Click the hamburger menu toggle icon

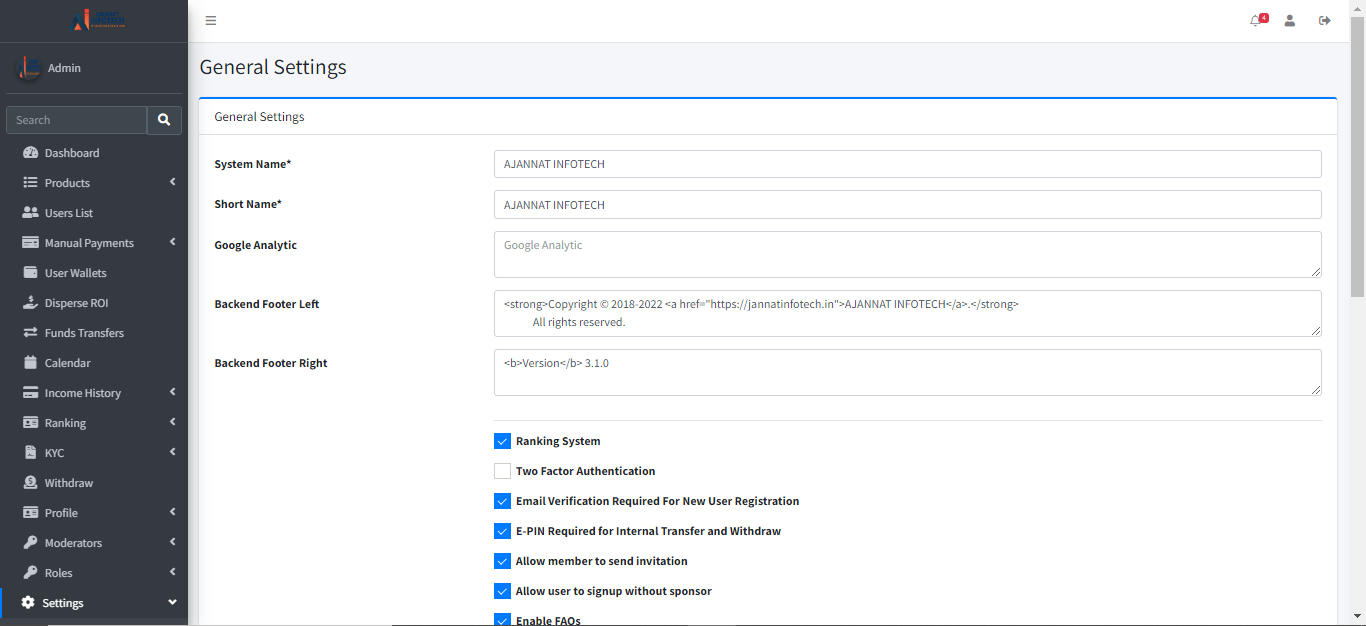[210, 21]
